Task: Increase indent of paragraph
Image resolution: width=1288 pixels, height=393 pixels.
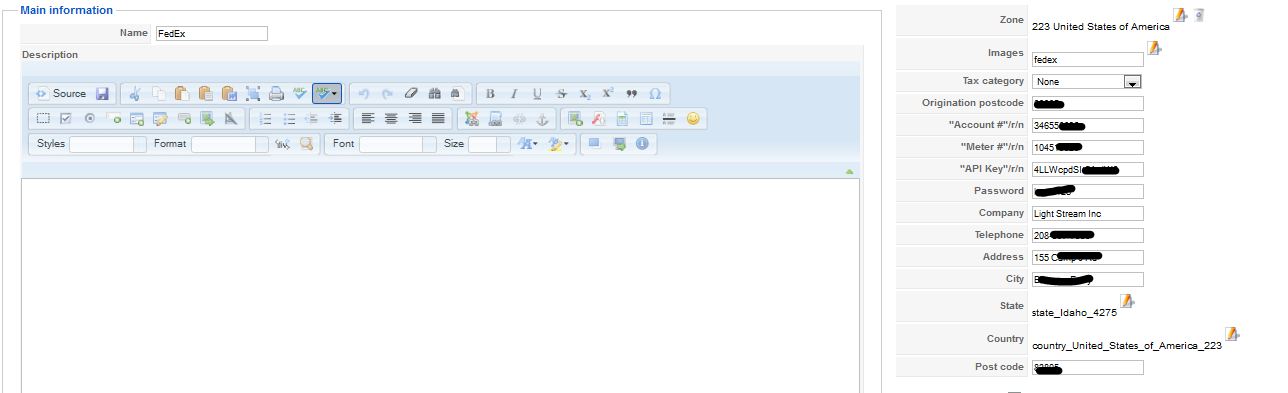Action: (x=336, y=118)
